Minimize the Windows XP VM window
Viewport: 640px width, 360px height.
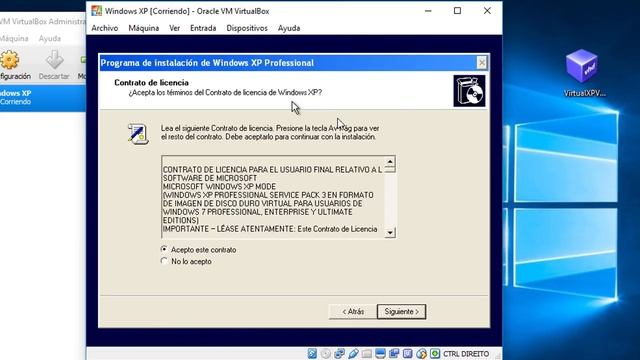point(428,11)
